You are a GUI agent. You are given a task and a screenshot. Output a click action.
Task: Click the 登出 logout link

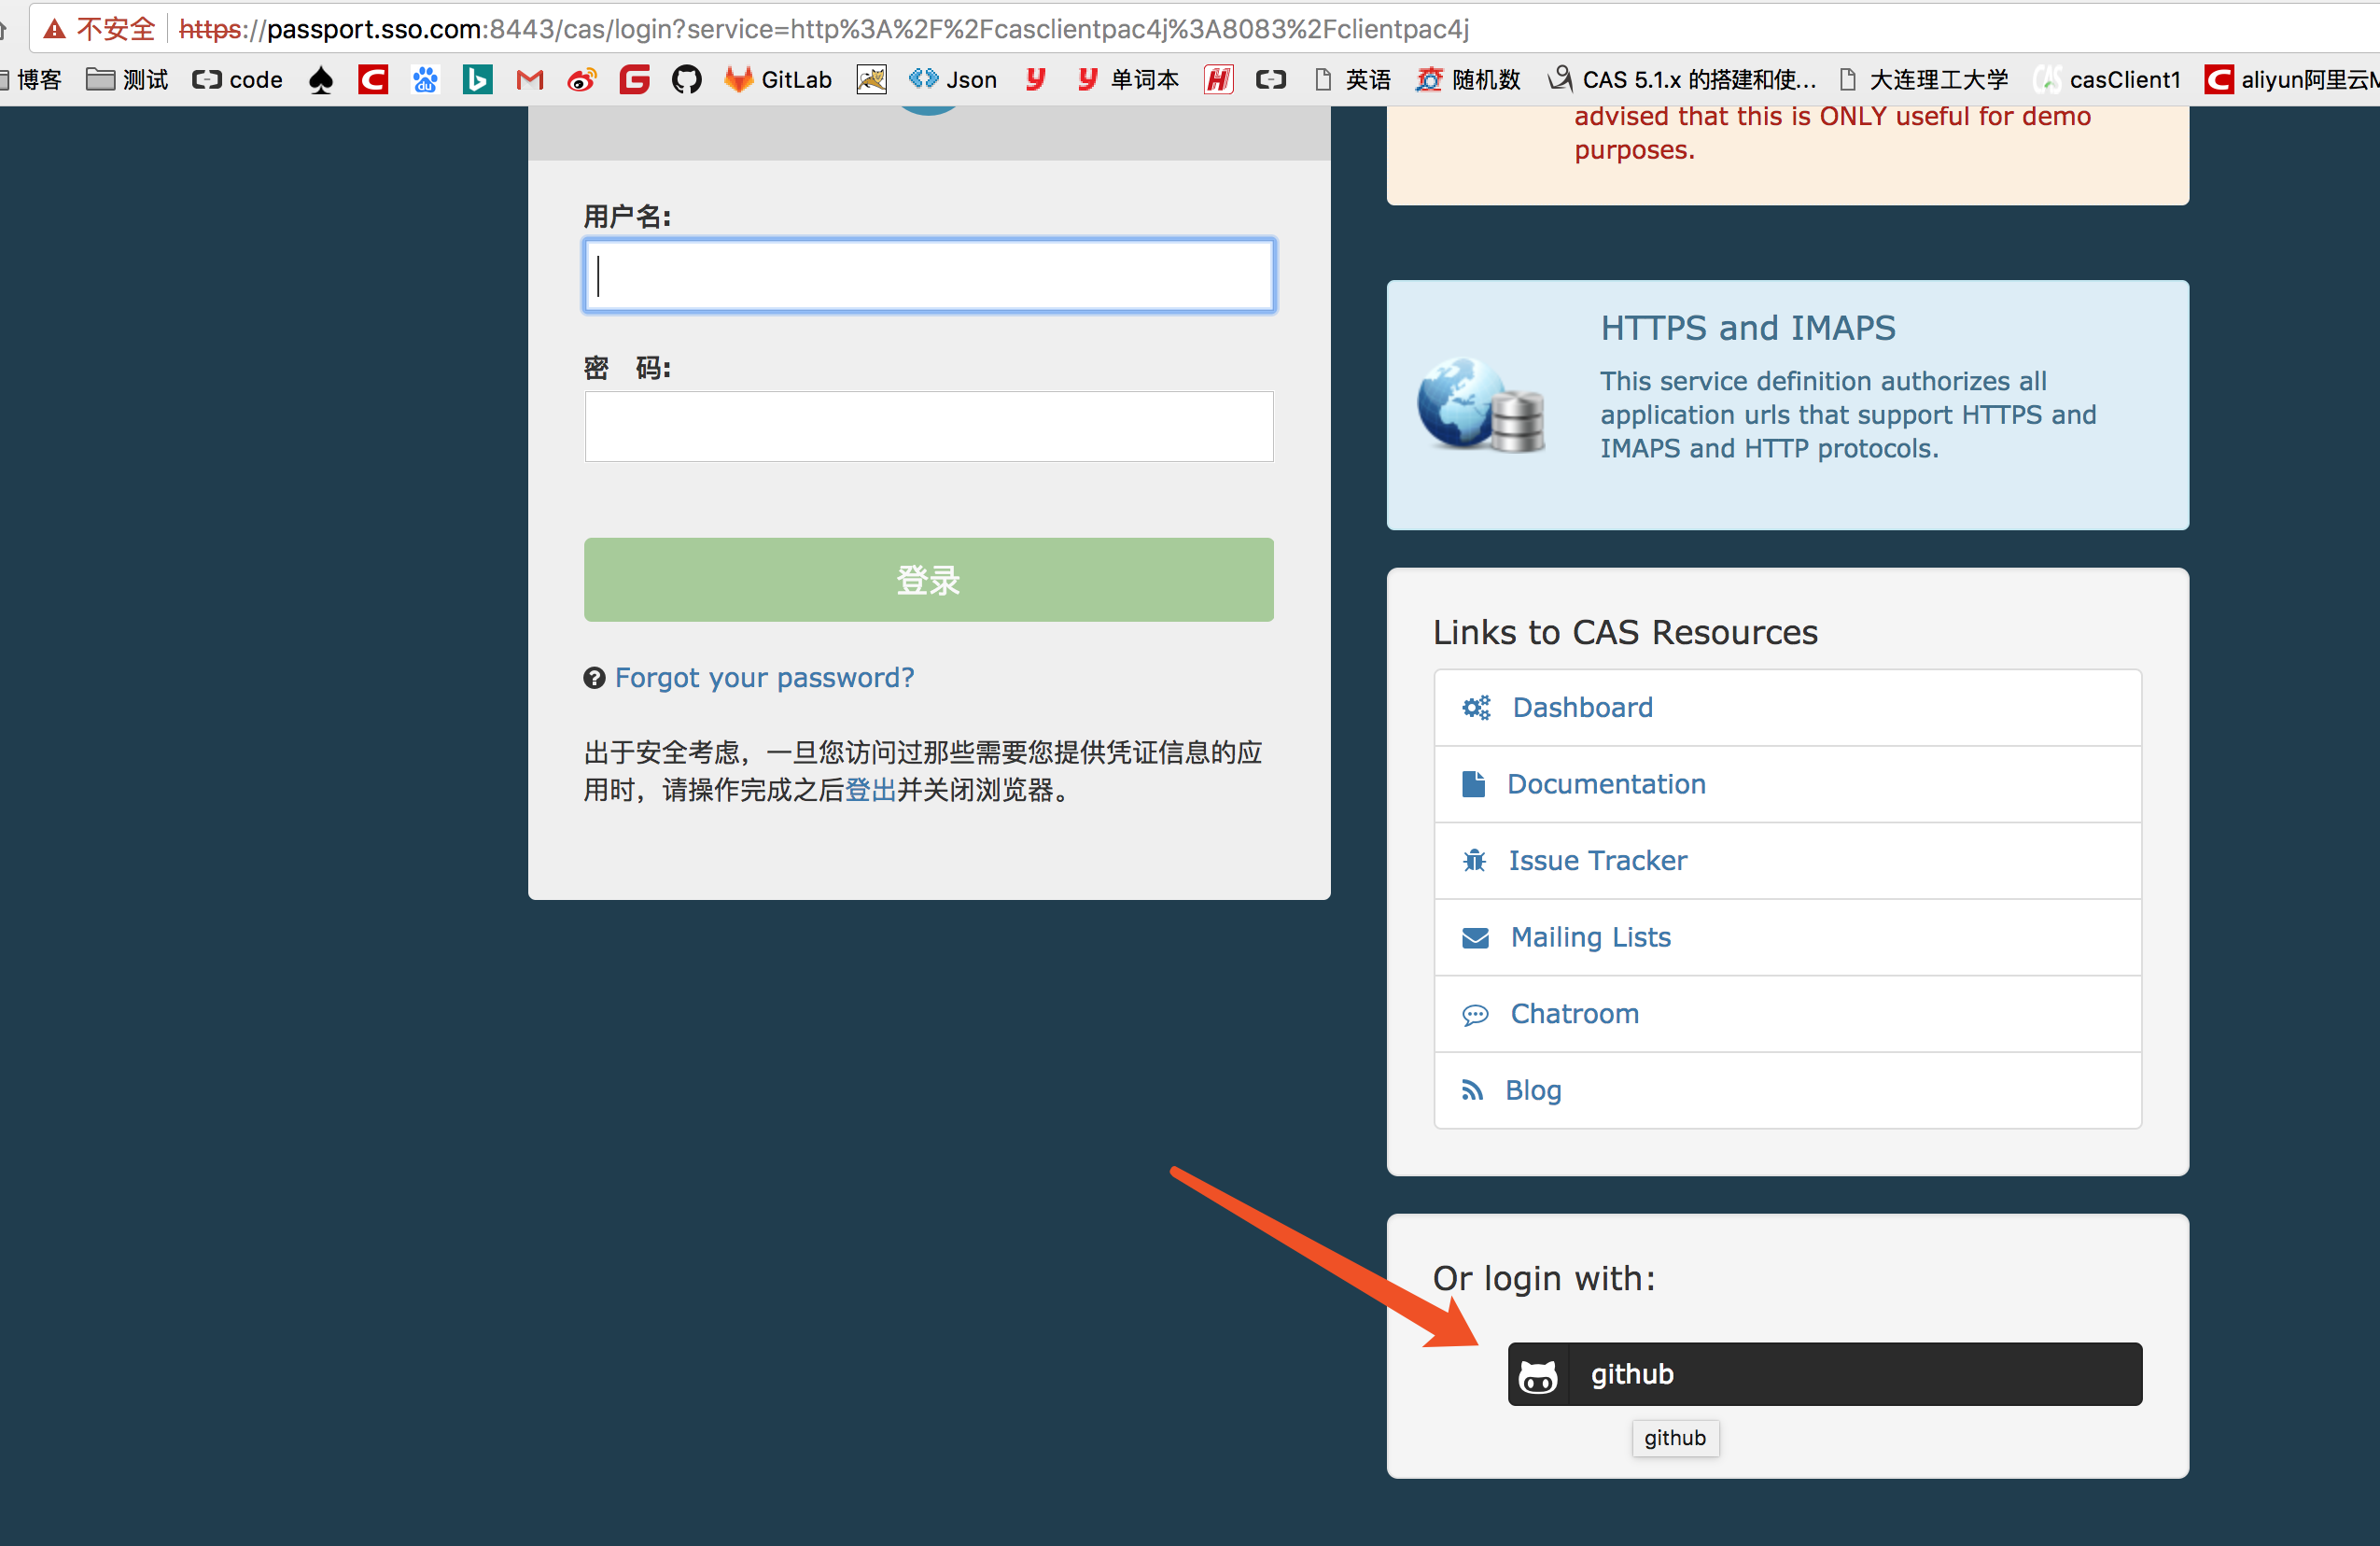(870, 791)
